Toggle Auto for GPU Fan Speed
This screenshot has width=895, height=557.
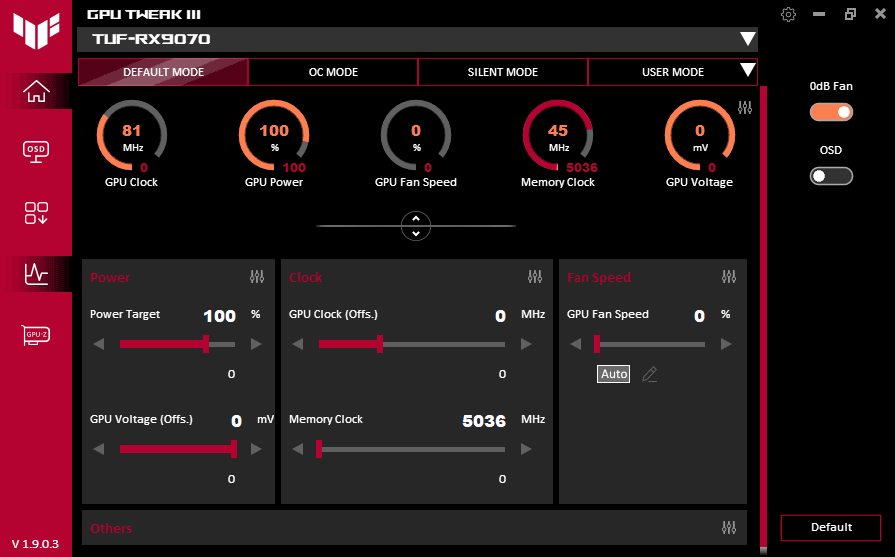pos(614,374)
